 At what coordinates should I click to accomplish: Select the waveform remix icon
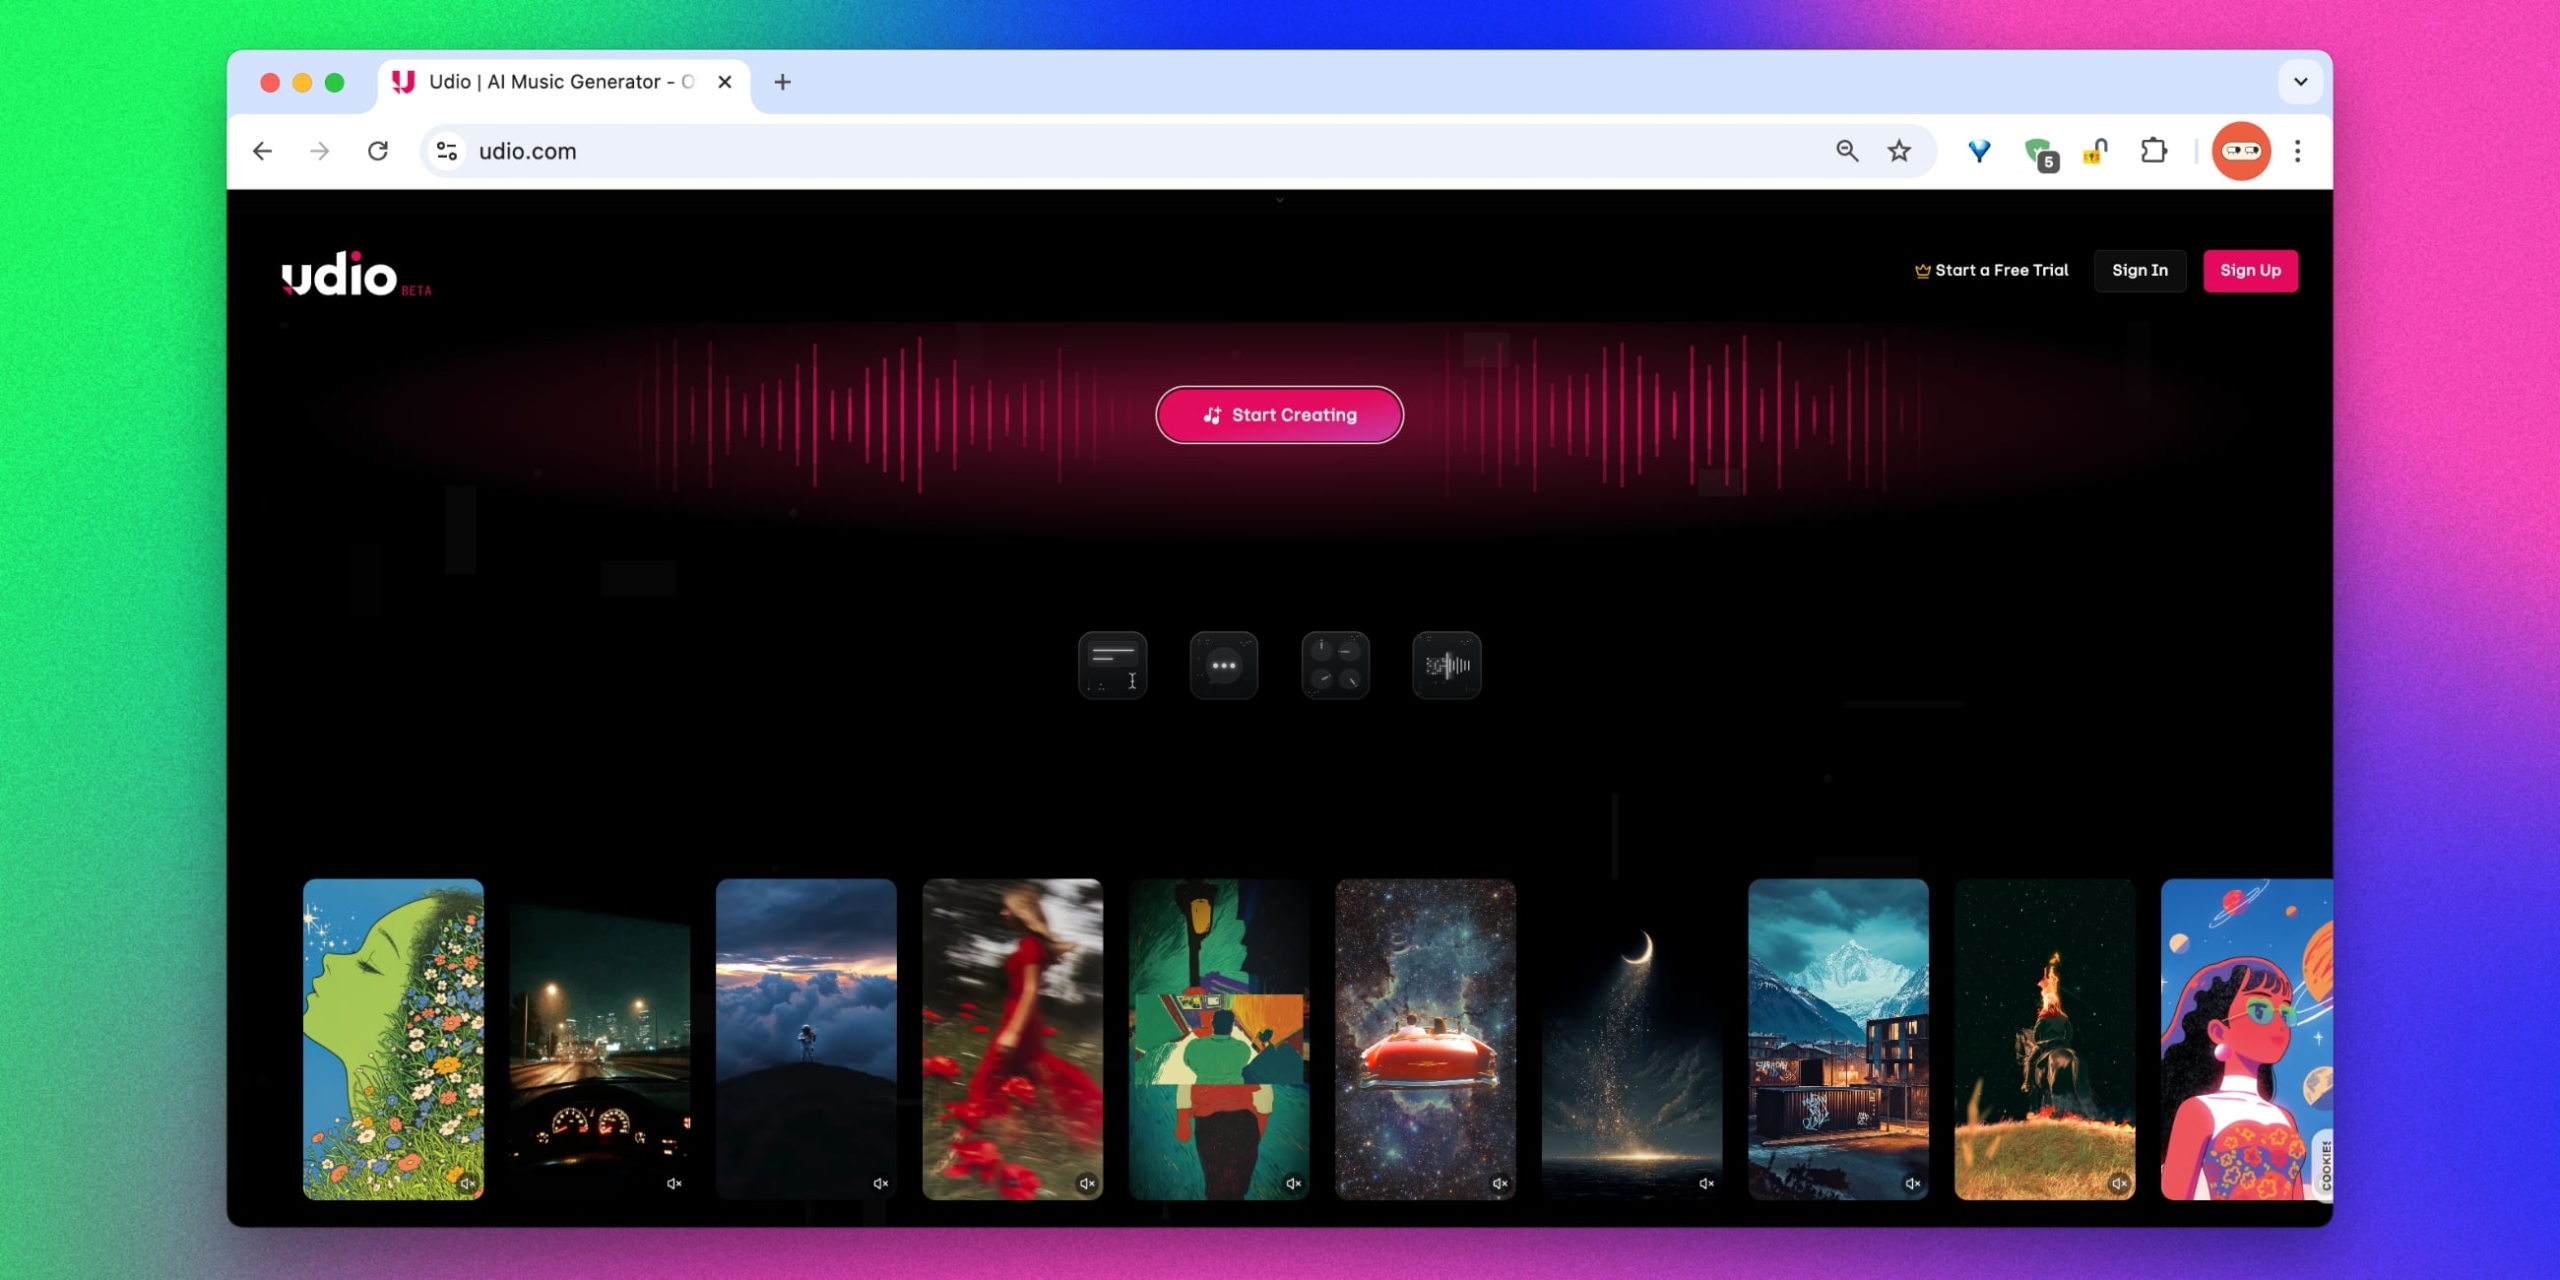pos(1446,664)
